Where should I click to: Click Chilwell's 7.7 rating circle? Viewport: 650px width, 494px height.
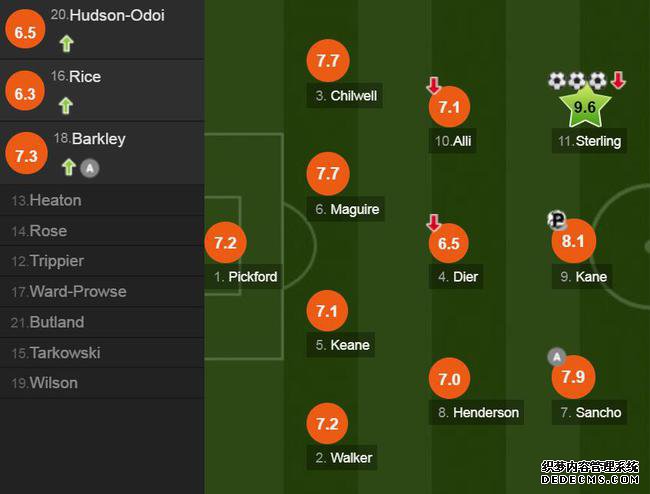tap(328, 61)
